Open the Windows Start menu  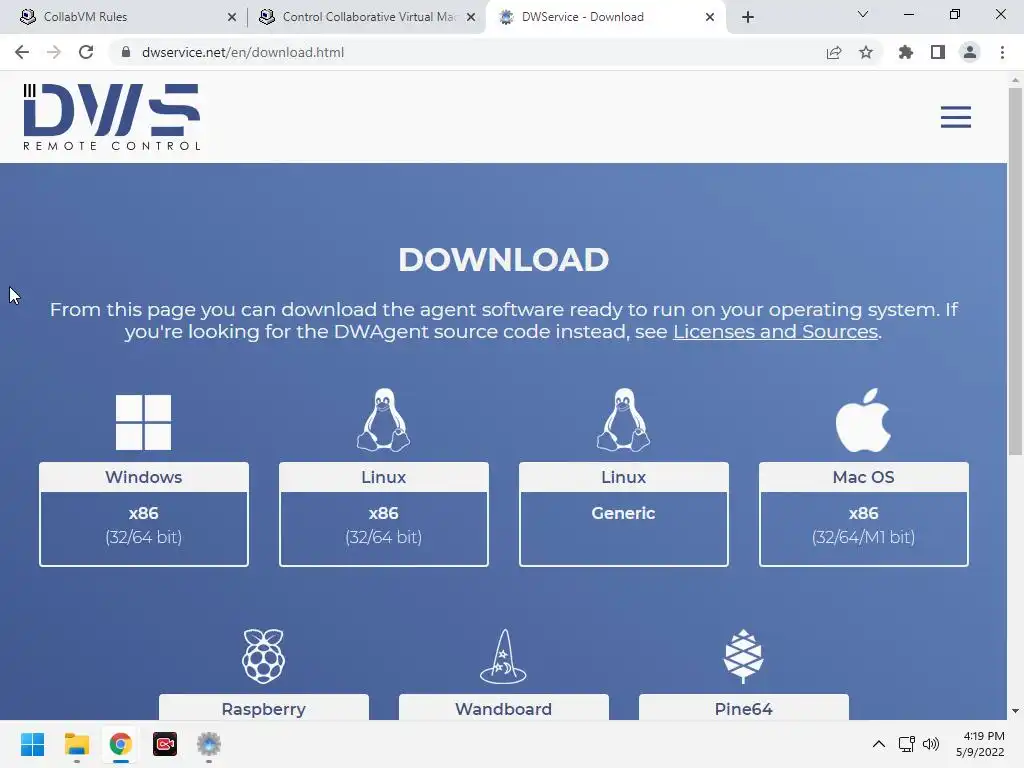(32, 744)
